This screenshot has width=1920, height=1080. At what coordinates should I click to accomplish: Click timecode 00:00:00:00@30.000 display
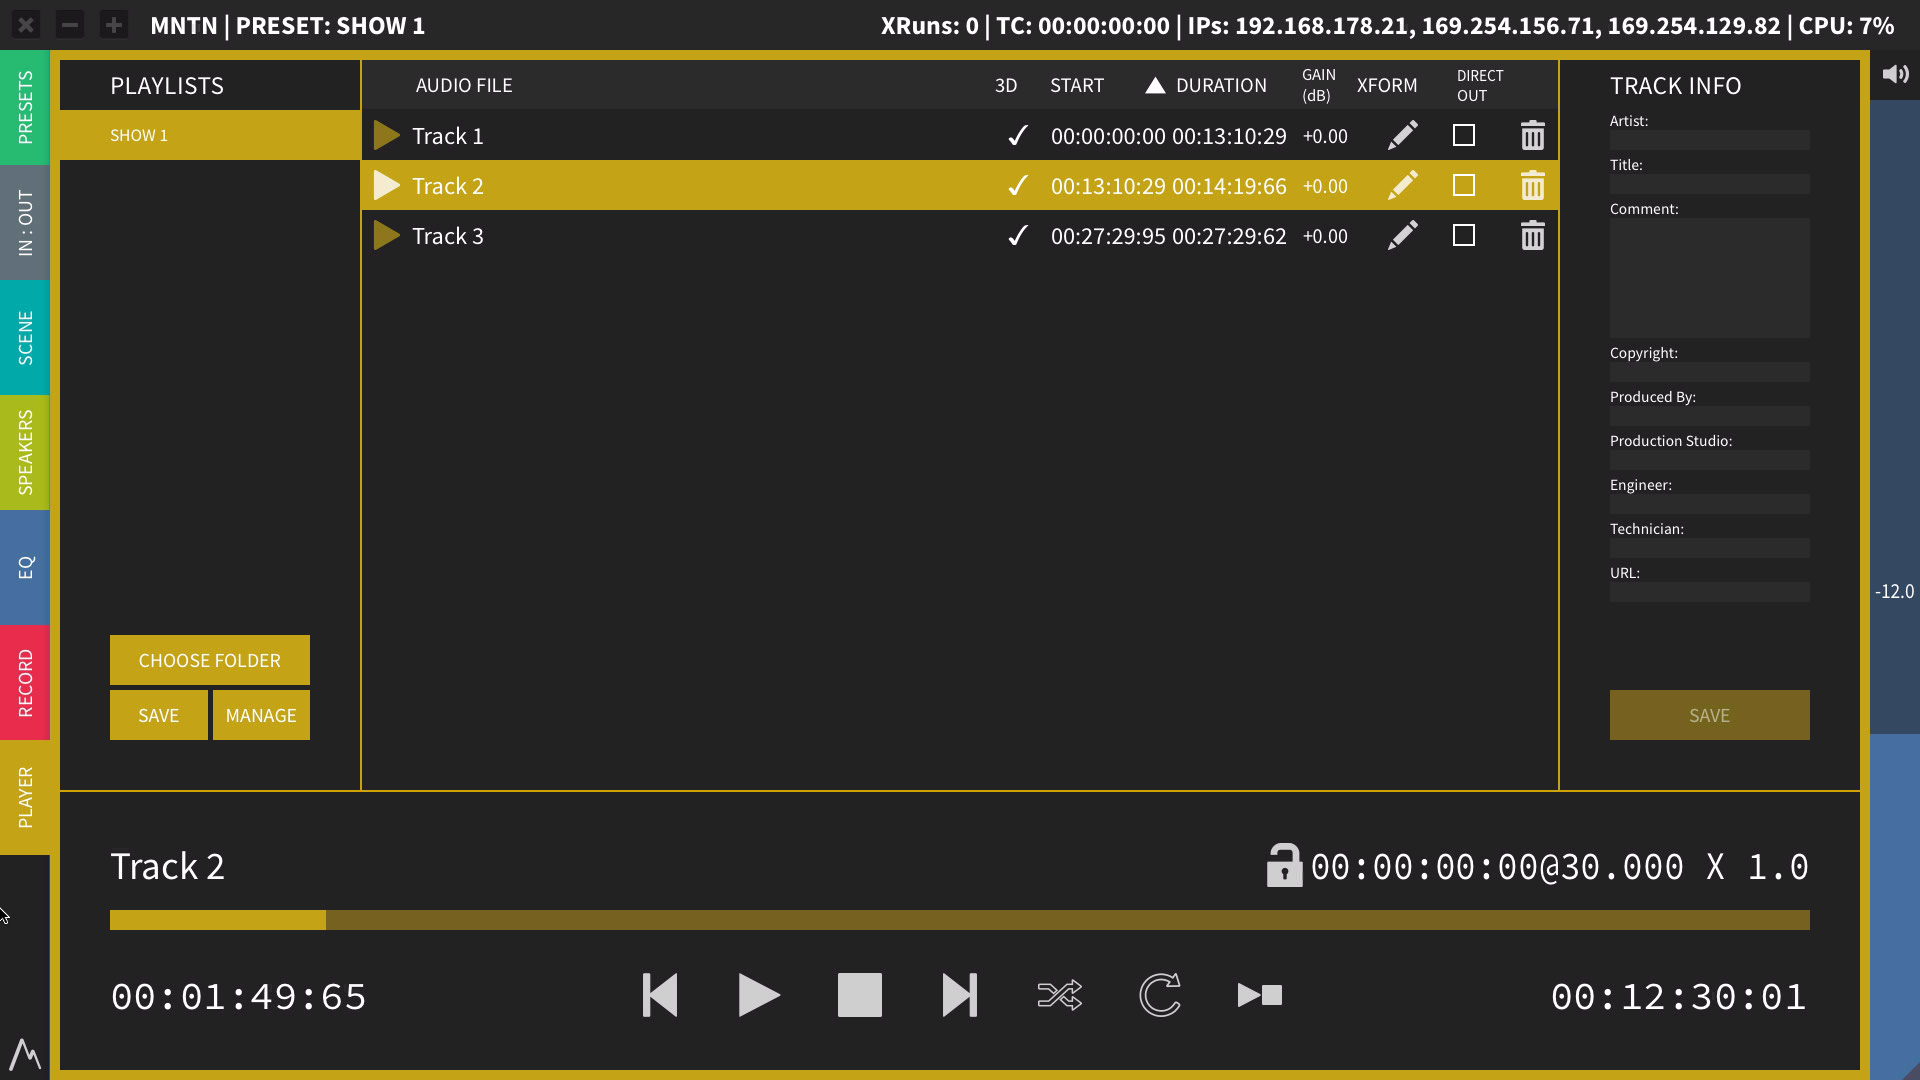tap(1497, 866)
